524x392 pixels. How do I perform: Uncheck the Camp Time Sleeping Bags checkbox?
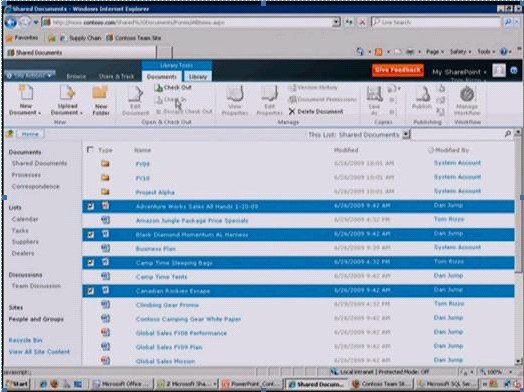(90, 263)
